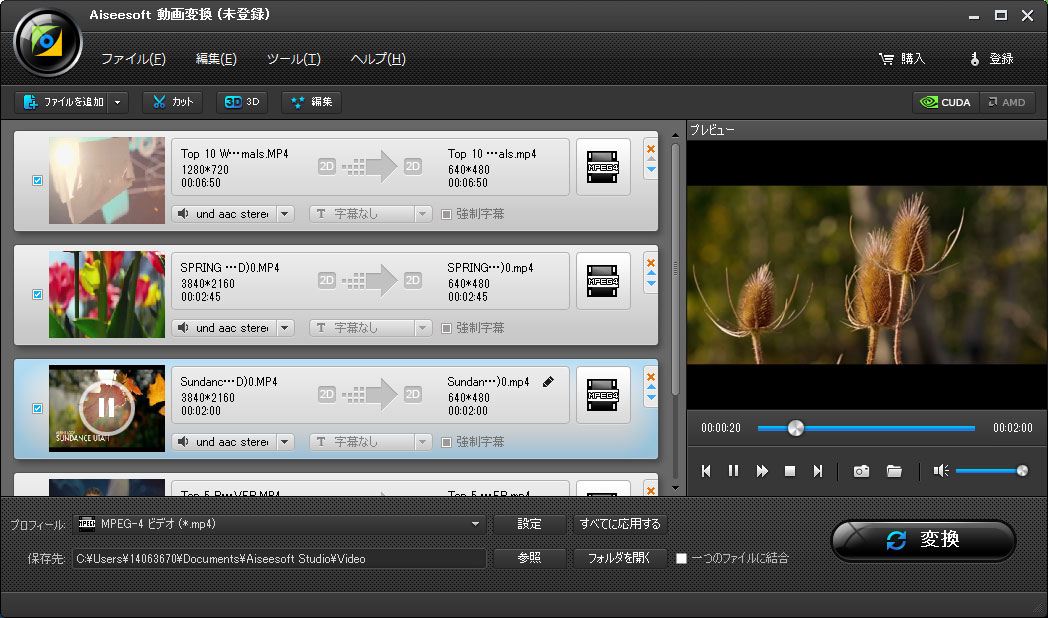Screen dimensions: 1048x618
Task: Remove the Sundanc...D)0.MP4 file
Action: 651,377
